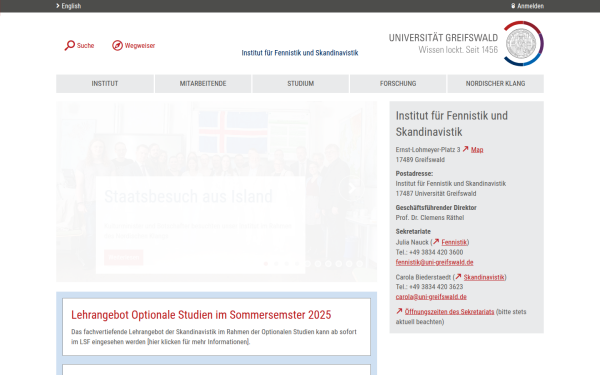Open the Forschung menu
This screenshot has width=600, height=375.
tap(398, 83)
